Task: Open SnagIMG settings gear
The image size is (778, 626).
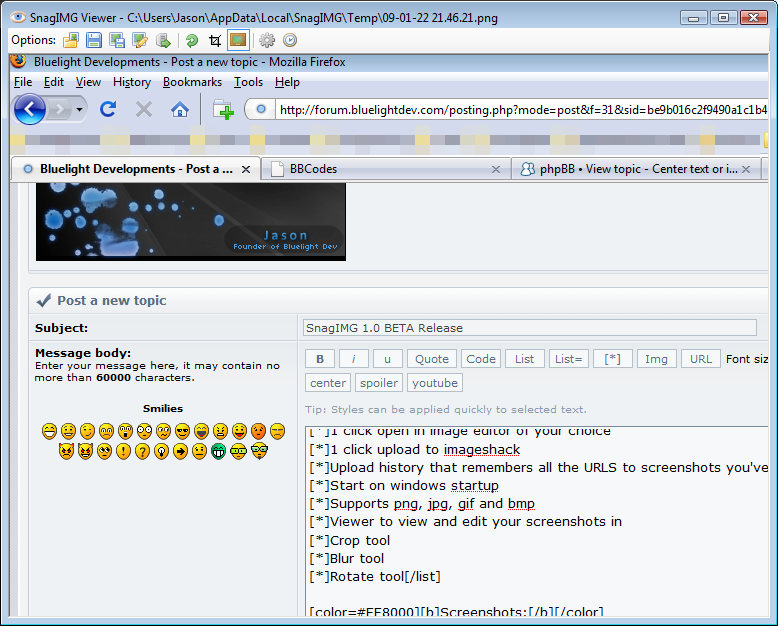Action: pyautogui.click(x=267, y=40)
